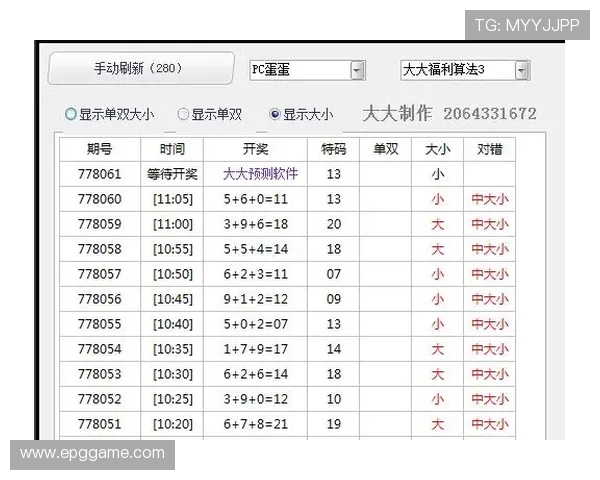Select issue number 778051 cell
Viewport: 600px width, 480px height.
(x=100, y=424)
